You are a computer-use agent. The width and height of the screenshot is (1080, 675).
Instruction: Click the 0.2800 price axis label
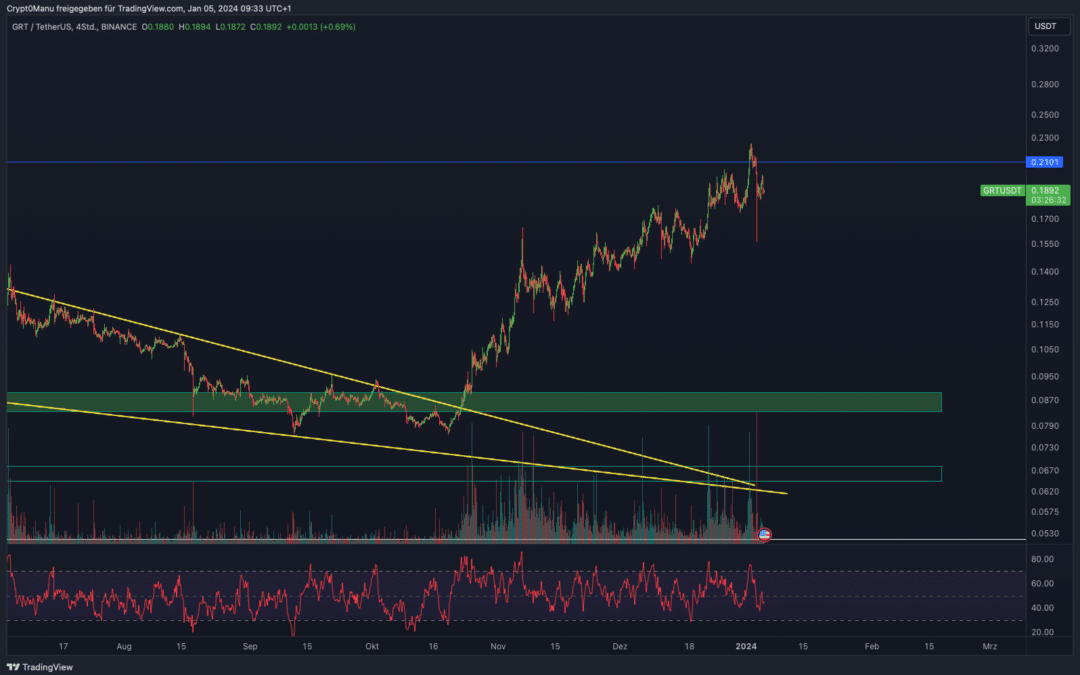pos(1045,84)
